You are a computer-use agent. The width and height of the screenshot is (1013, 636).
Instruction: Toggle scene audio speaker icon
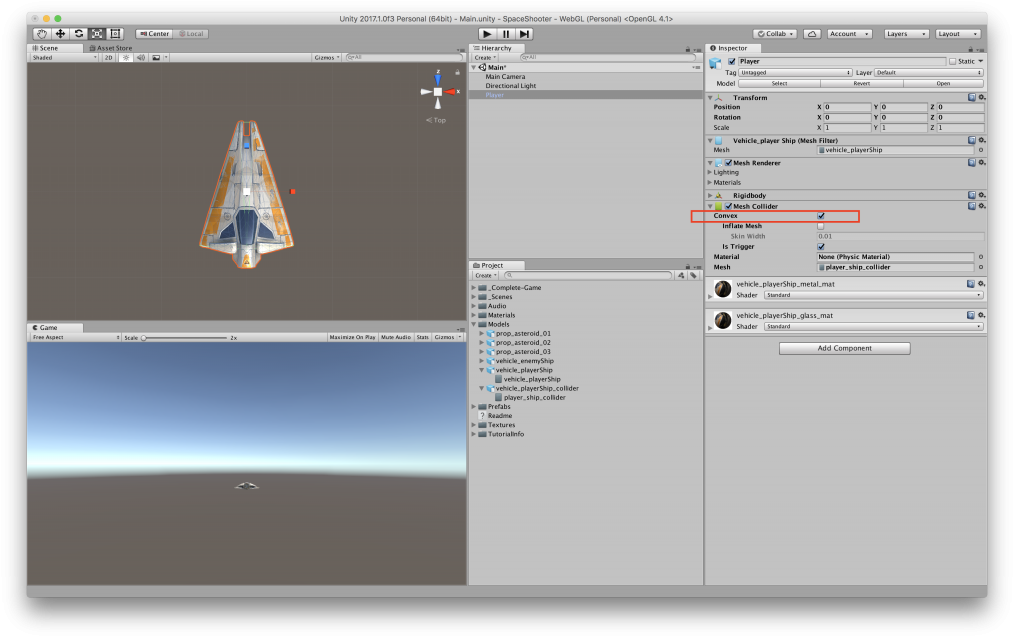point(140,57)
